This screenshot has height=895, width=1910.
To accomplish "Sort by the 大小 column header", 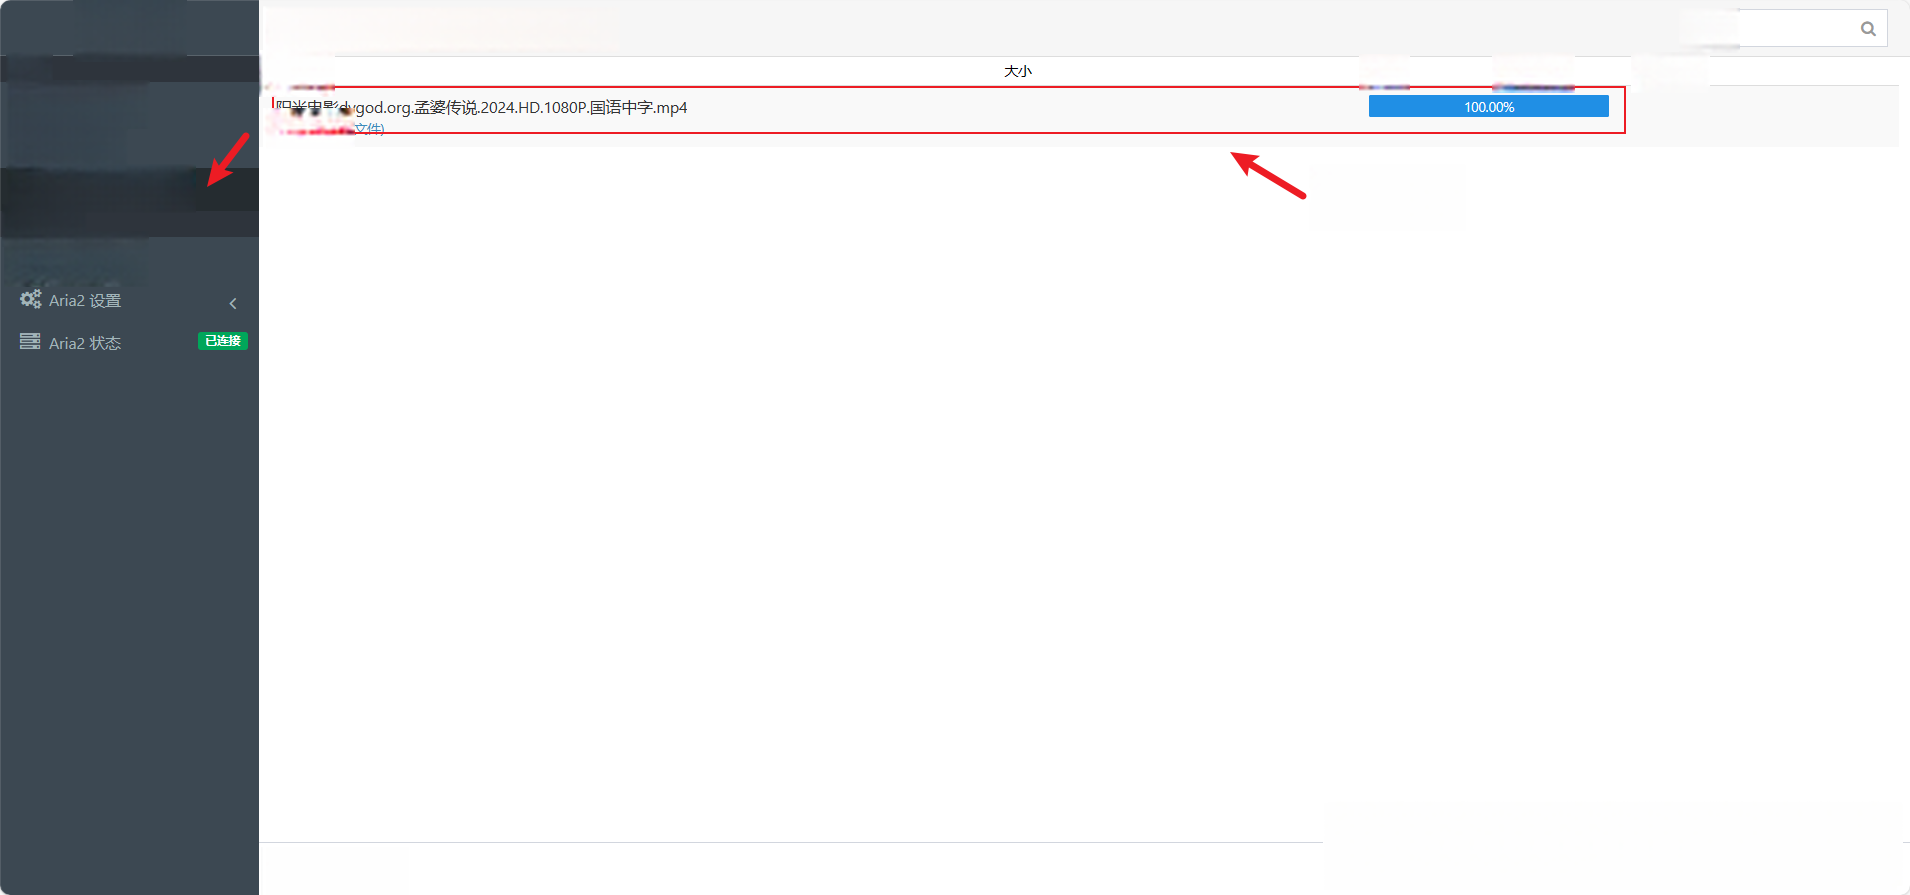I will click(1018, 71).
